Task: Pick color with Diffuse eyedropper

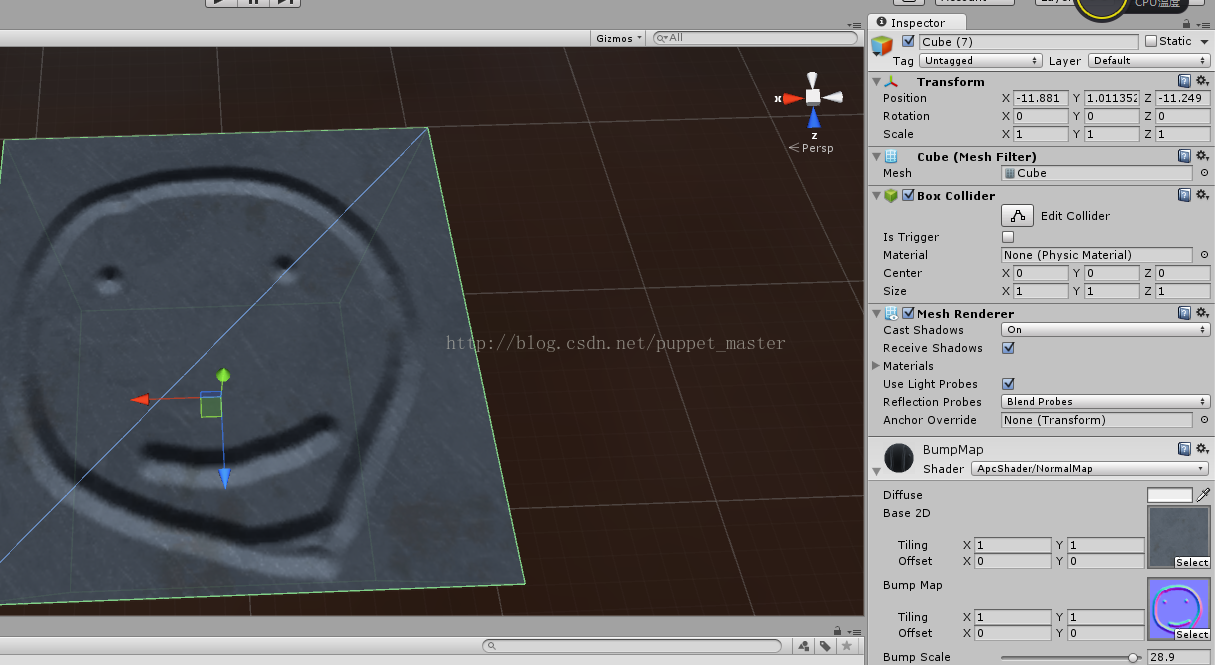Action: click(1203, 495)
